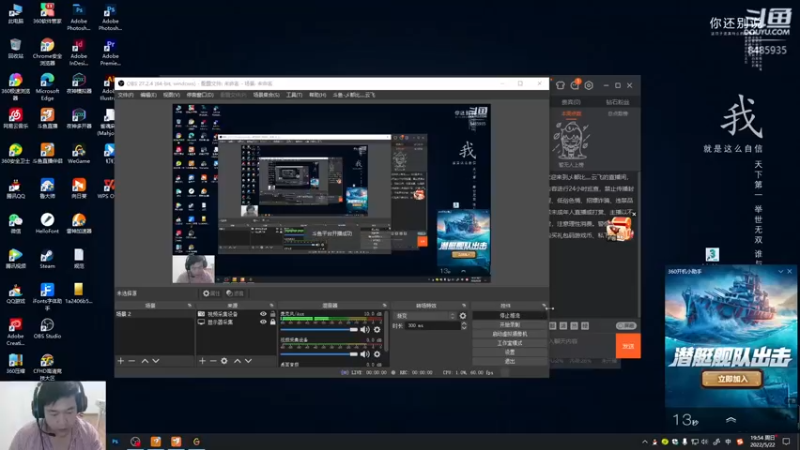Click the orange send button in Douyu chat
The width and height of the screenshot is (800, 450).
tap(628, 346)
